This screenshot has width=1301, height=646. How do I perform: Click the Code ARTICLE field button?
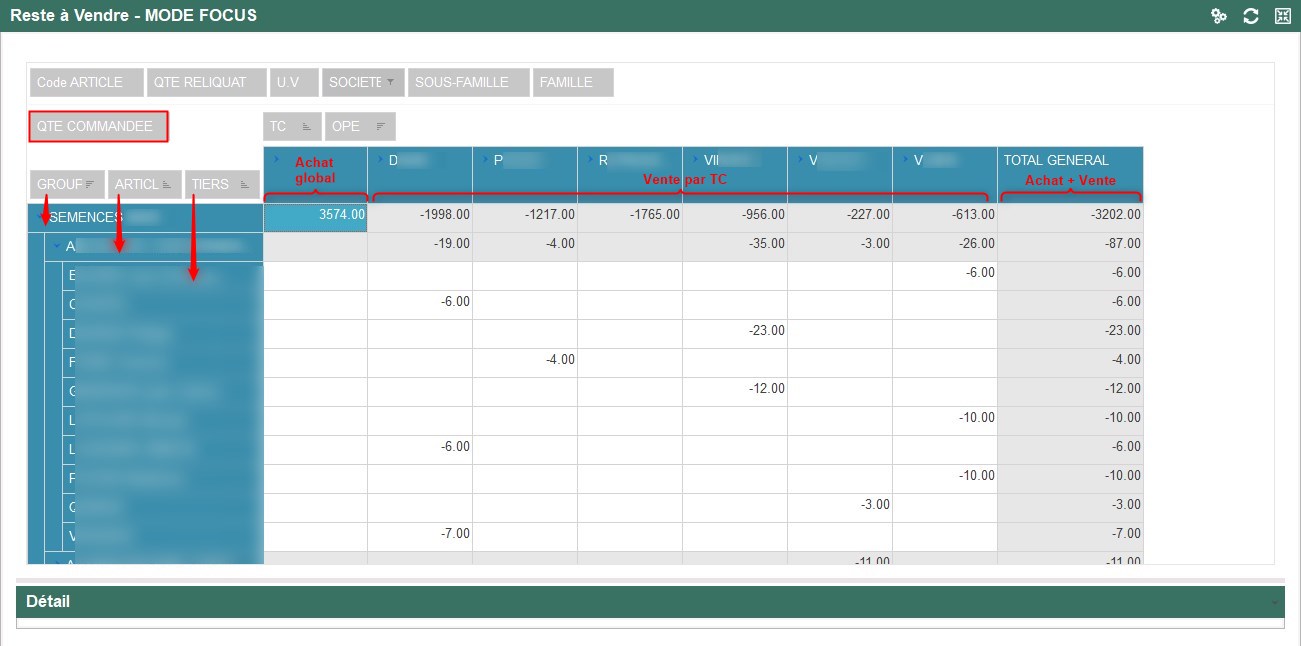tap(85, 83)
